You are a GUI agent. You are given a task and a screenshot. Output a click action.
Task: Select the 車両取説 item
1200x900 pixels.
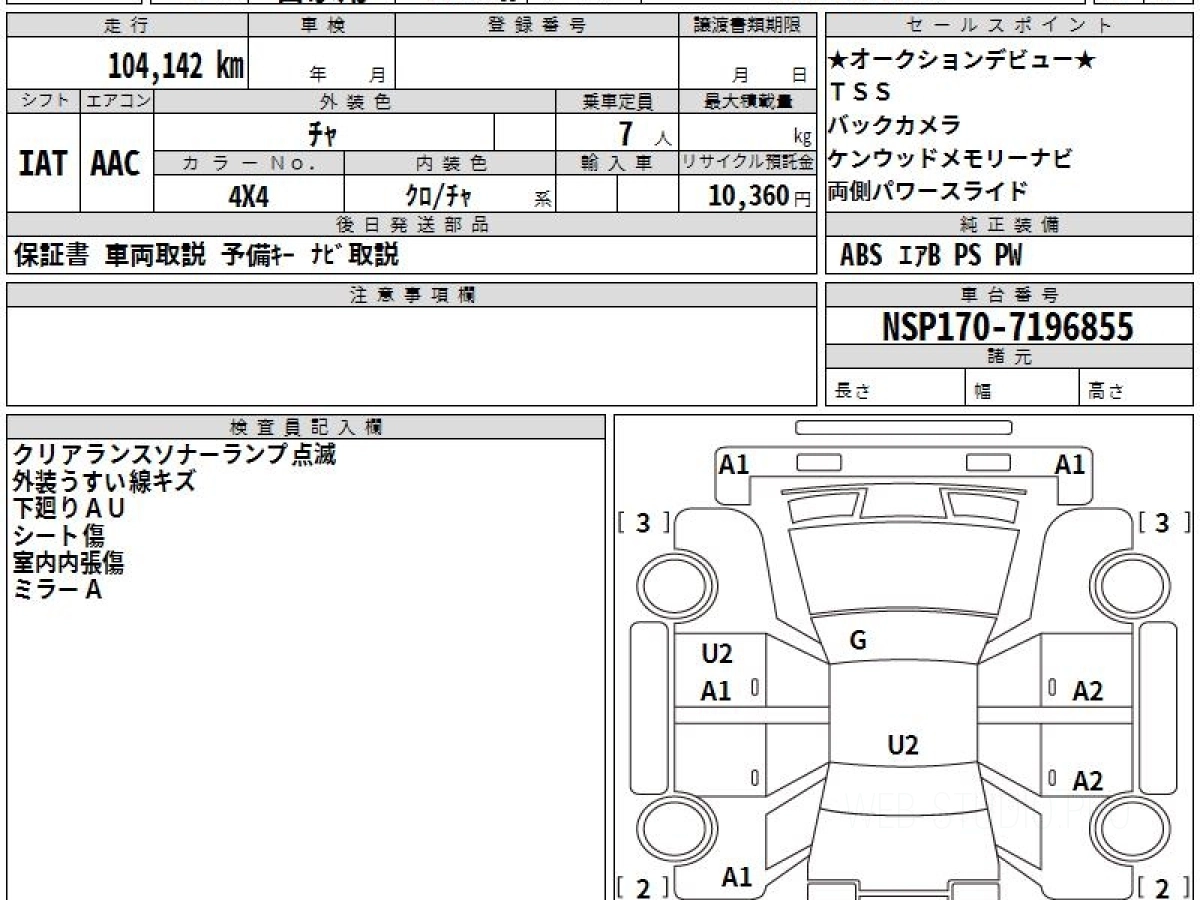click(155, 255)
